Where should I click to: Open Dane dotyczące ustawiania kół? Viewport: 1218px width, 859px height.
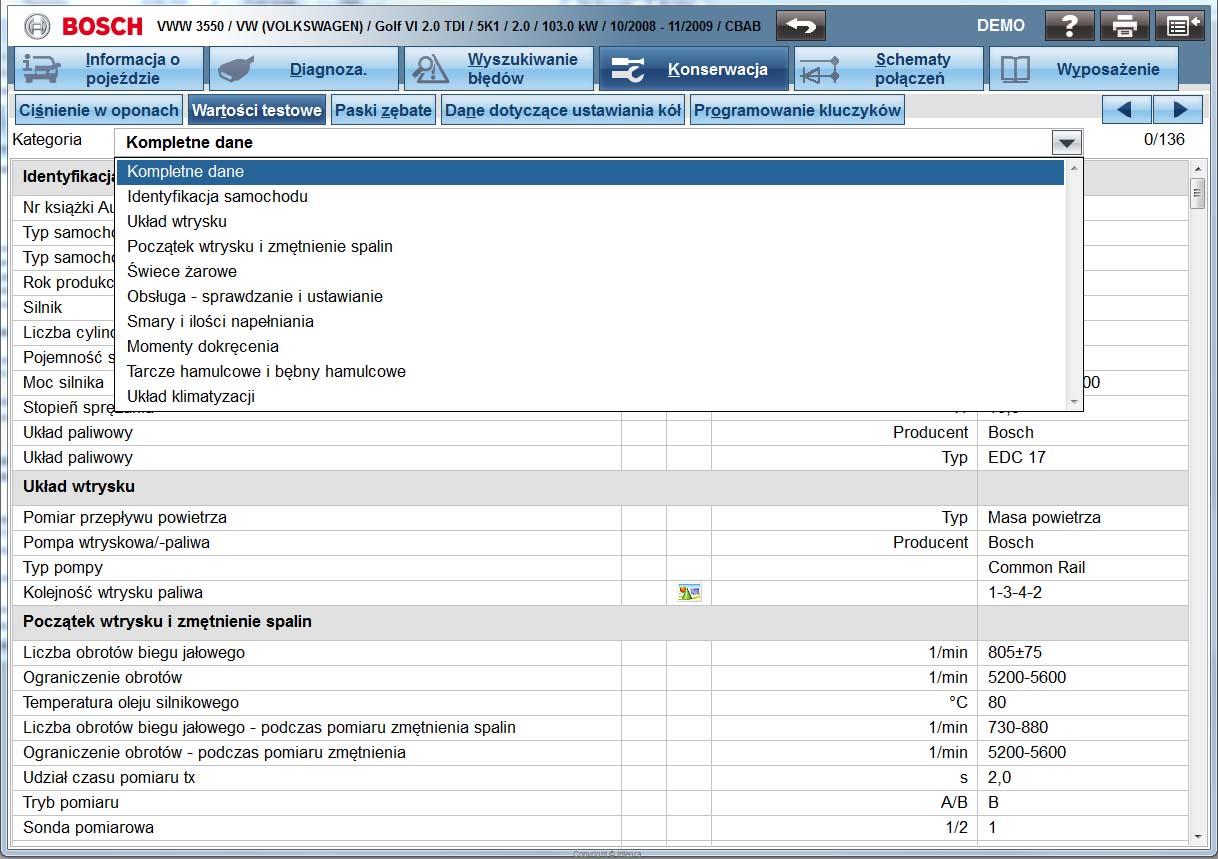pos(563,110)
